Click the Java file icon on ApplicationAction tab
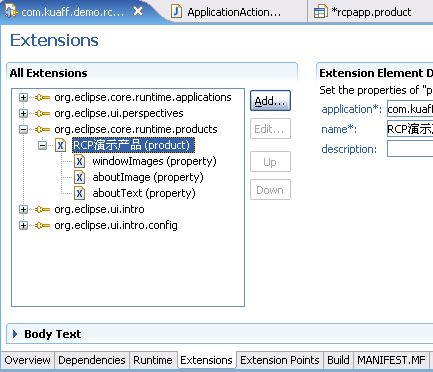The height and width of the screenshot is (372, 433). (176, 12)
